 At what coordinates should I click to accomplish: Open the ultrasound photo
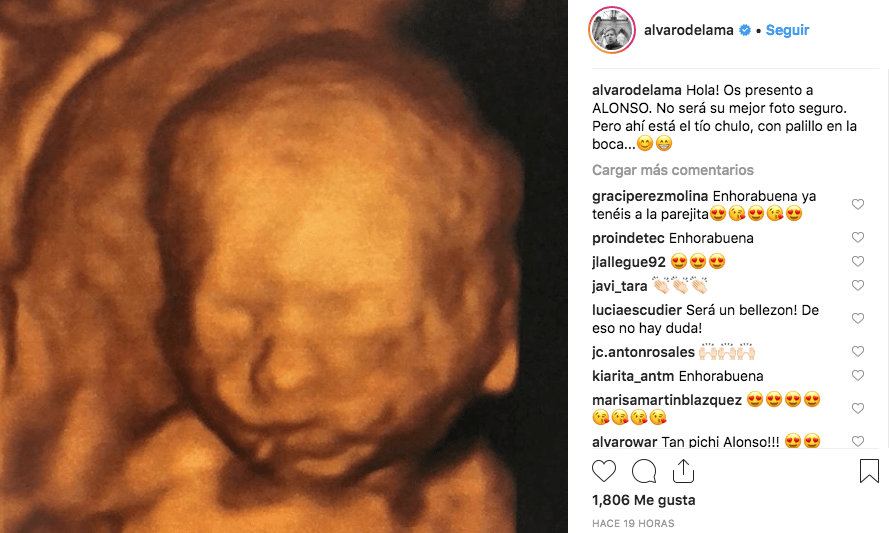[283, 266]
